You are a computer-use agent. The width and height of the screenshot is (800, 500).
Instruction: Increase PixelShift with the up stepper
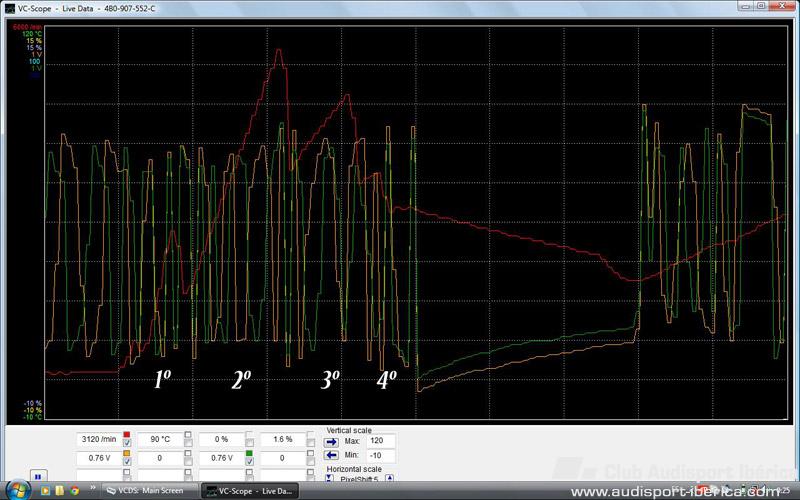tap(389, 478)
